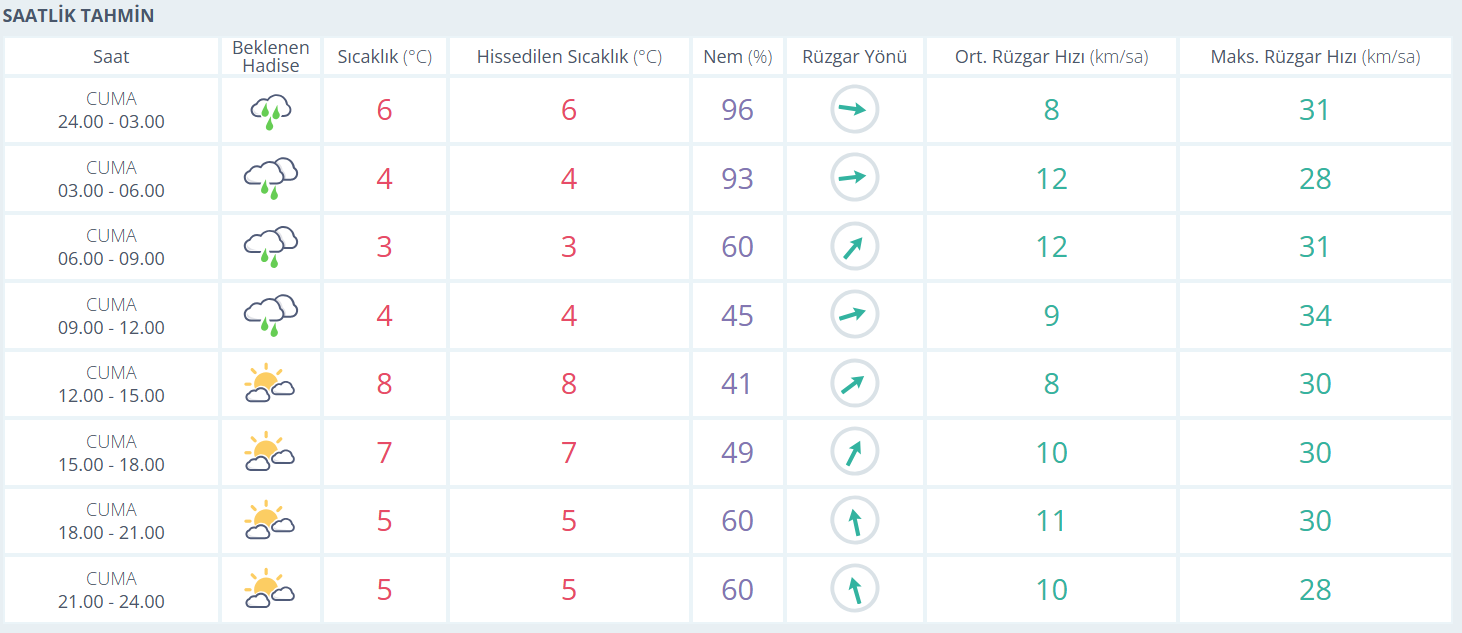Click the "Beklenen Hadise" column header

[270, 57]
